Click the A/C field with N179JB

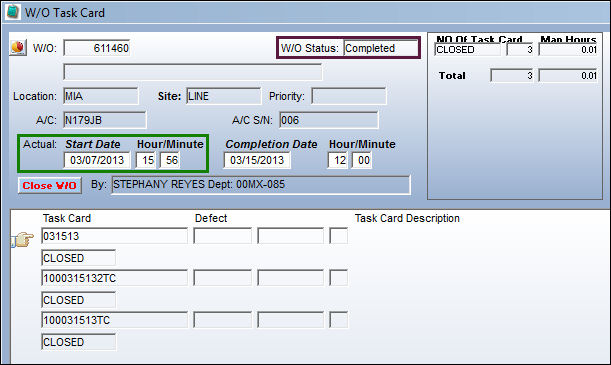click(105, 120)
